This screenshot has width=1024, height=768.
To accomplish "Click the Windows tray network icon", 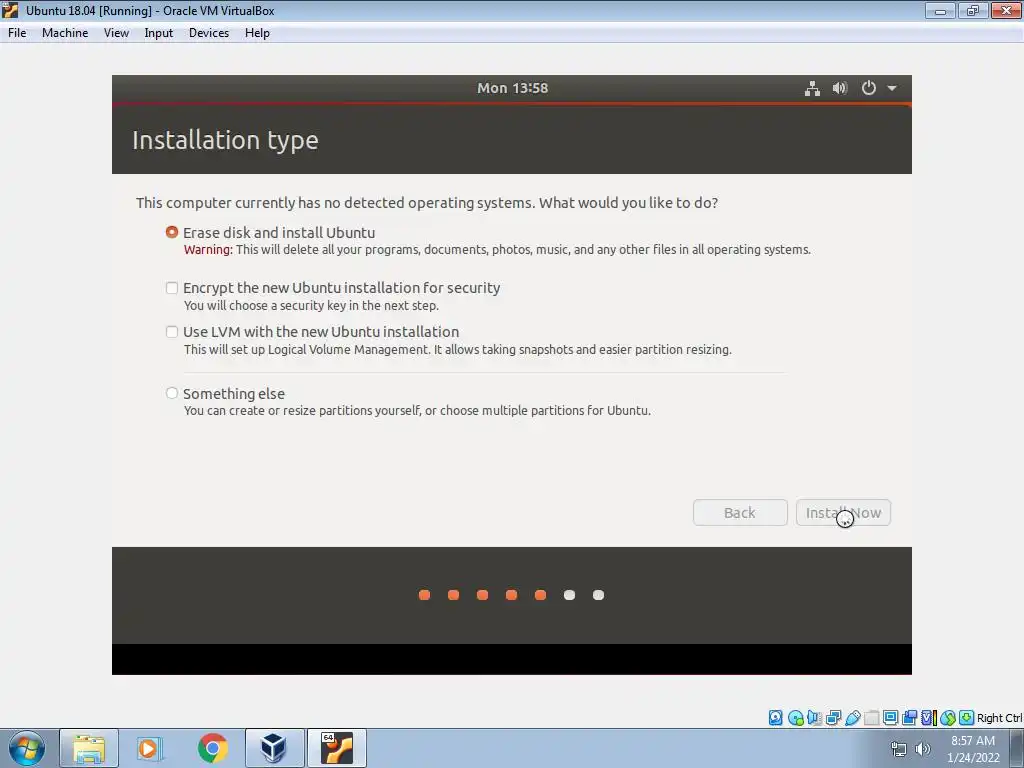I will (899, 749).
